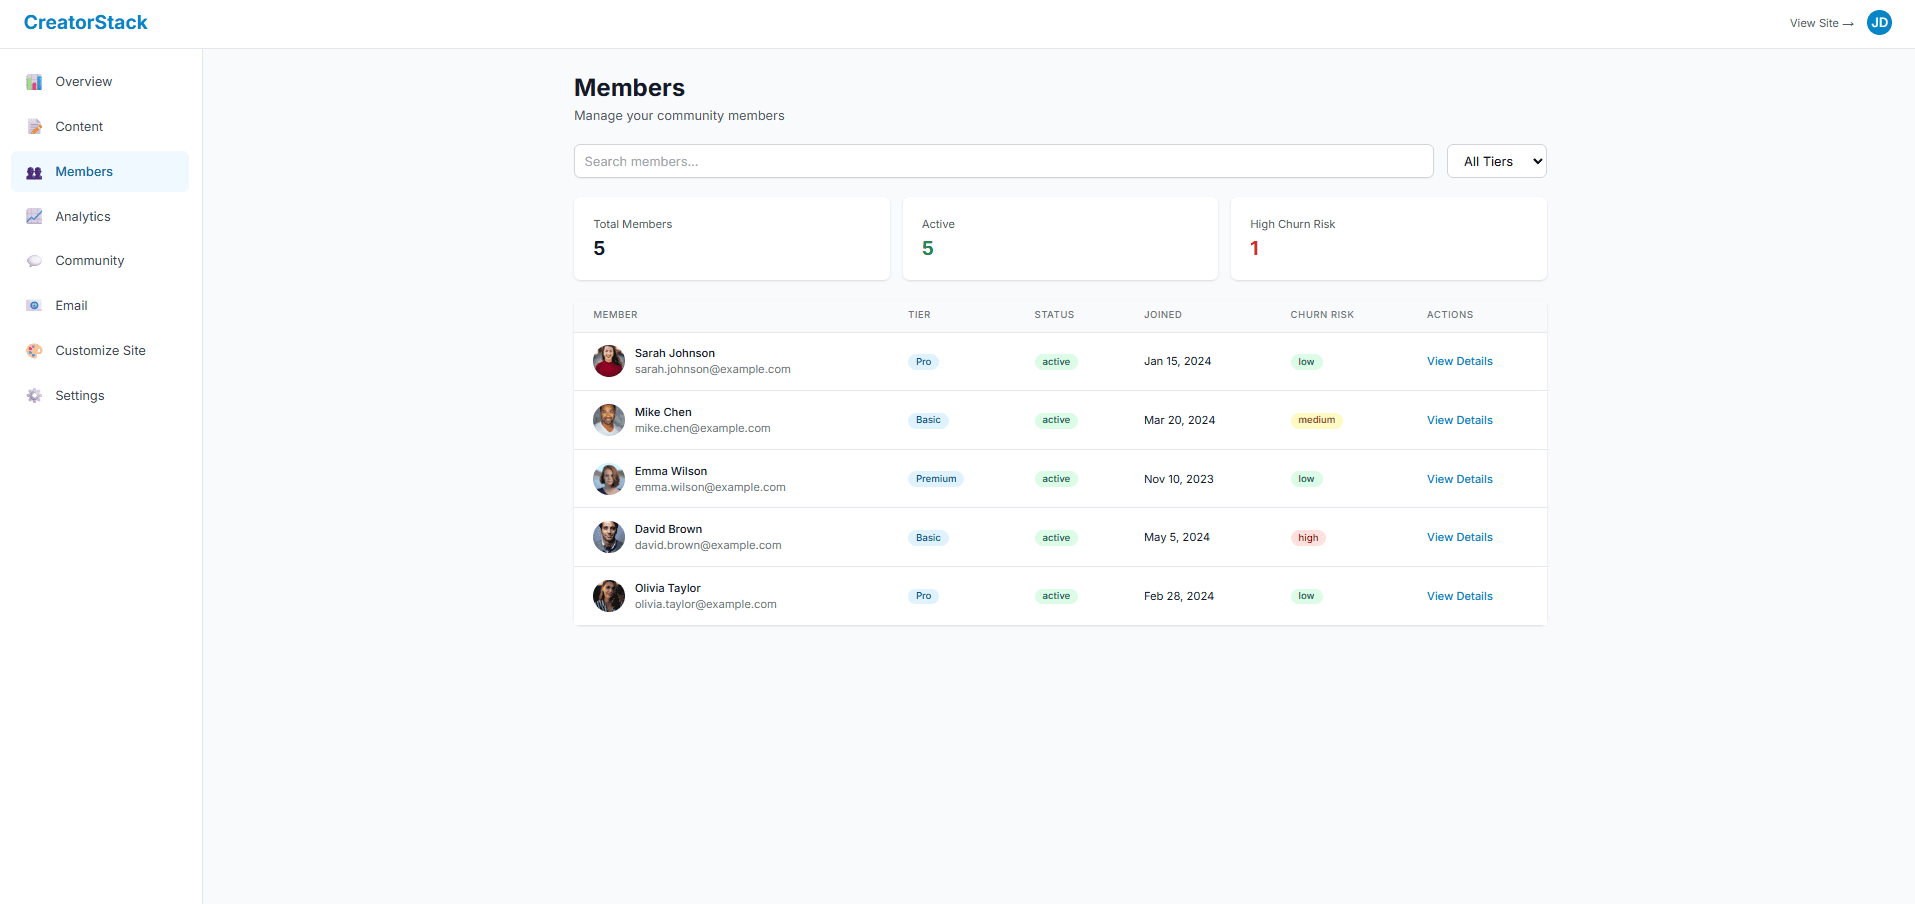Open the All Tiers filter dropdown
The width and height of the screenshot is (1915, 904).
pos(1496,161)
